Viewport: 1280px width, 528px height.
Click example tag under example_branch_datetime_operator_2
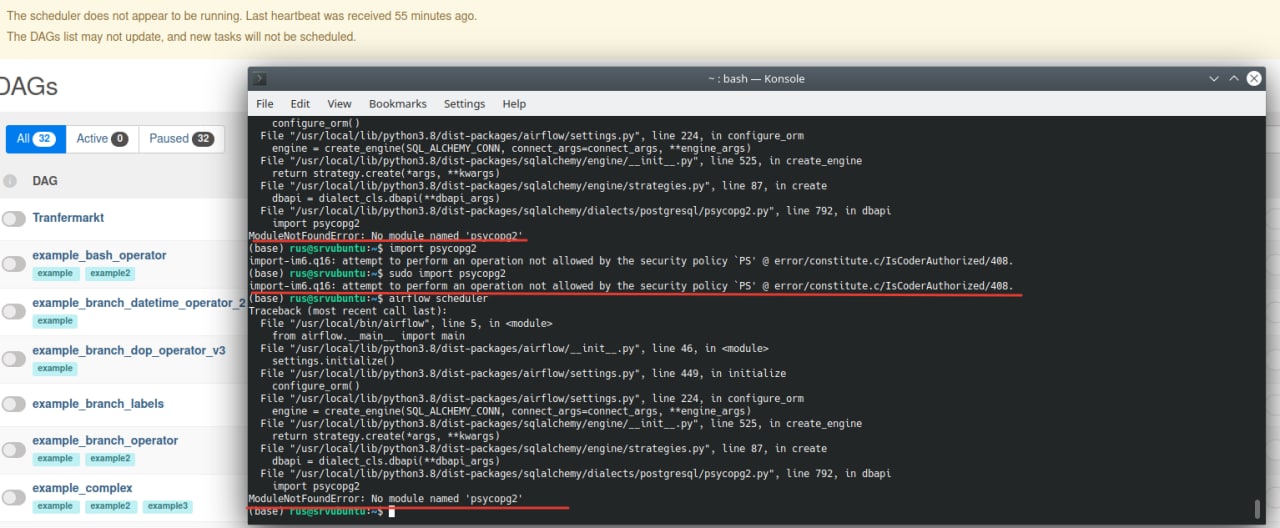click(55, 321)
